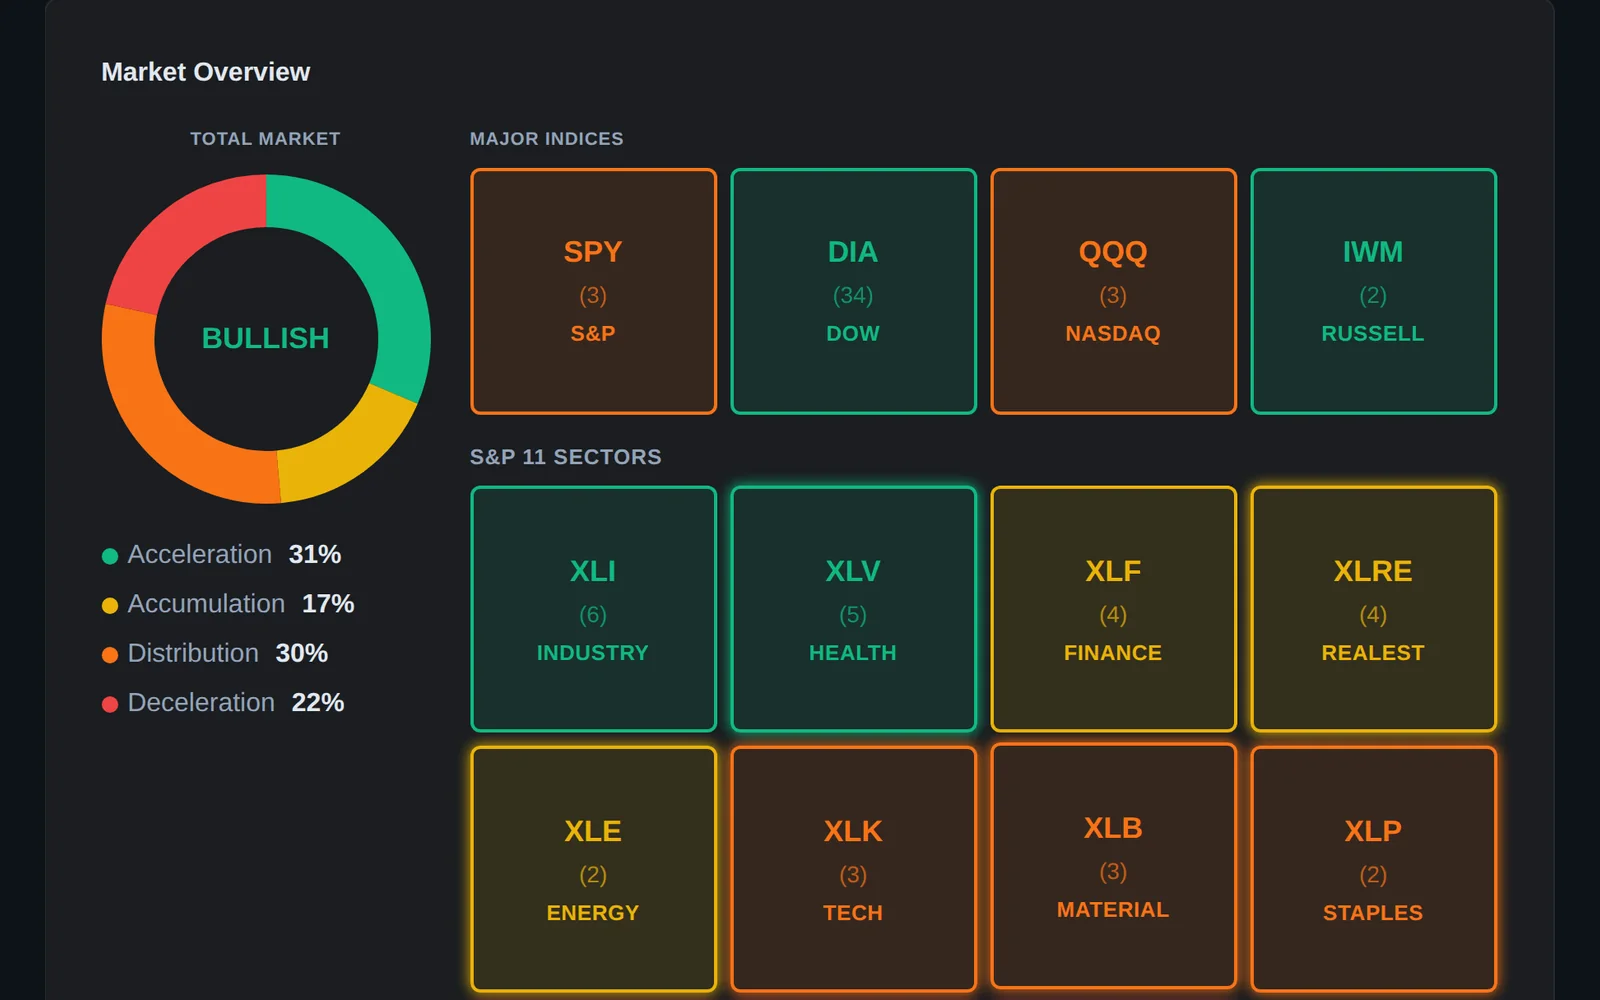Image resolution: width=1600 pixels, height=1000 pixels.
Task: Click the Accumulation 17% legend text
Action: 241,604
